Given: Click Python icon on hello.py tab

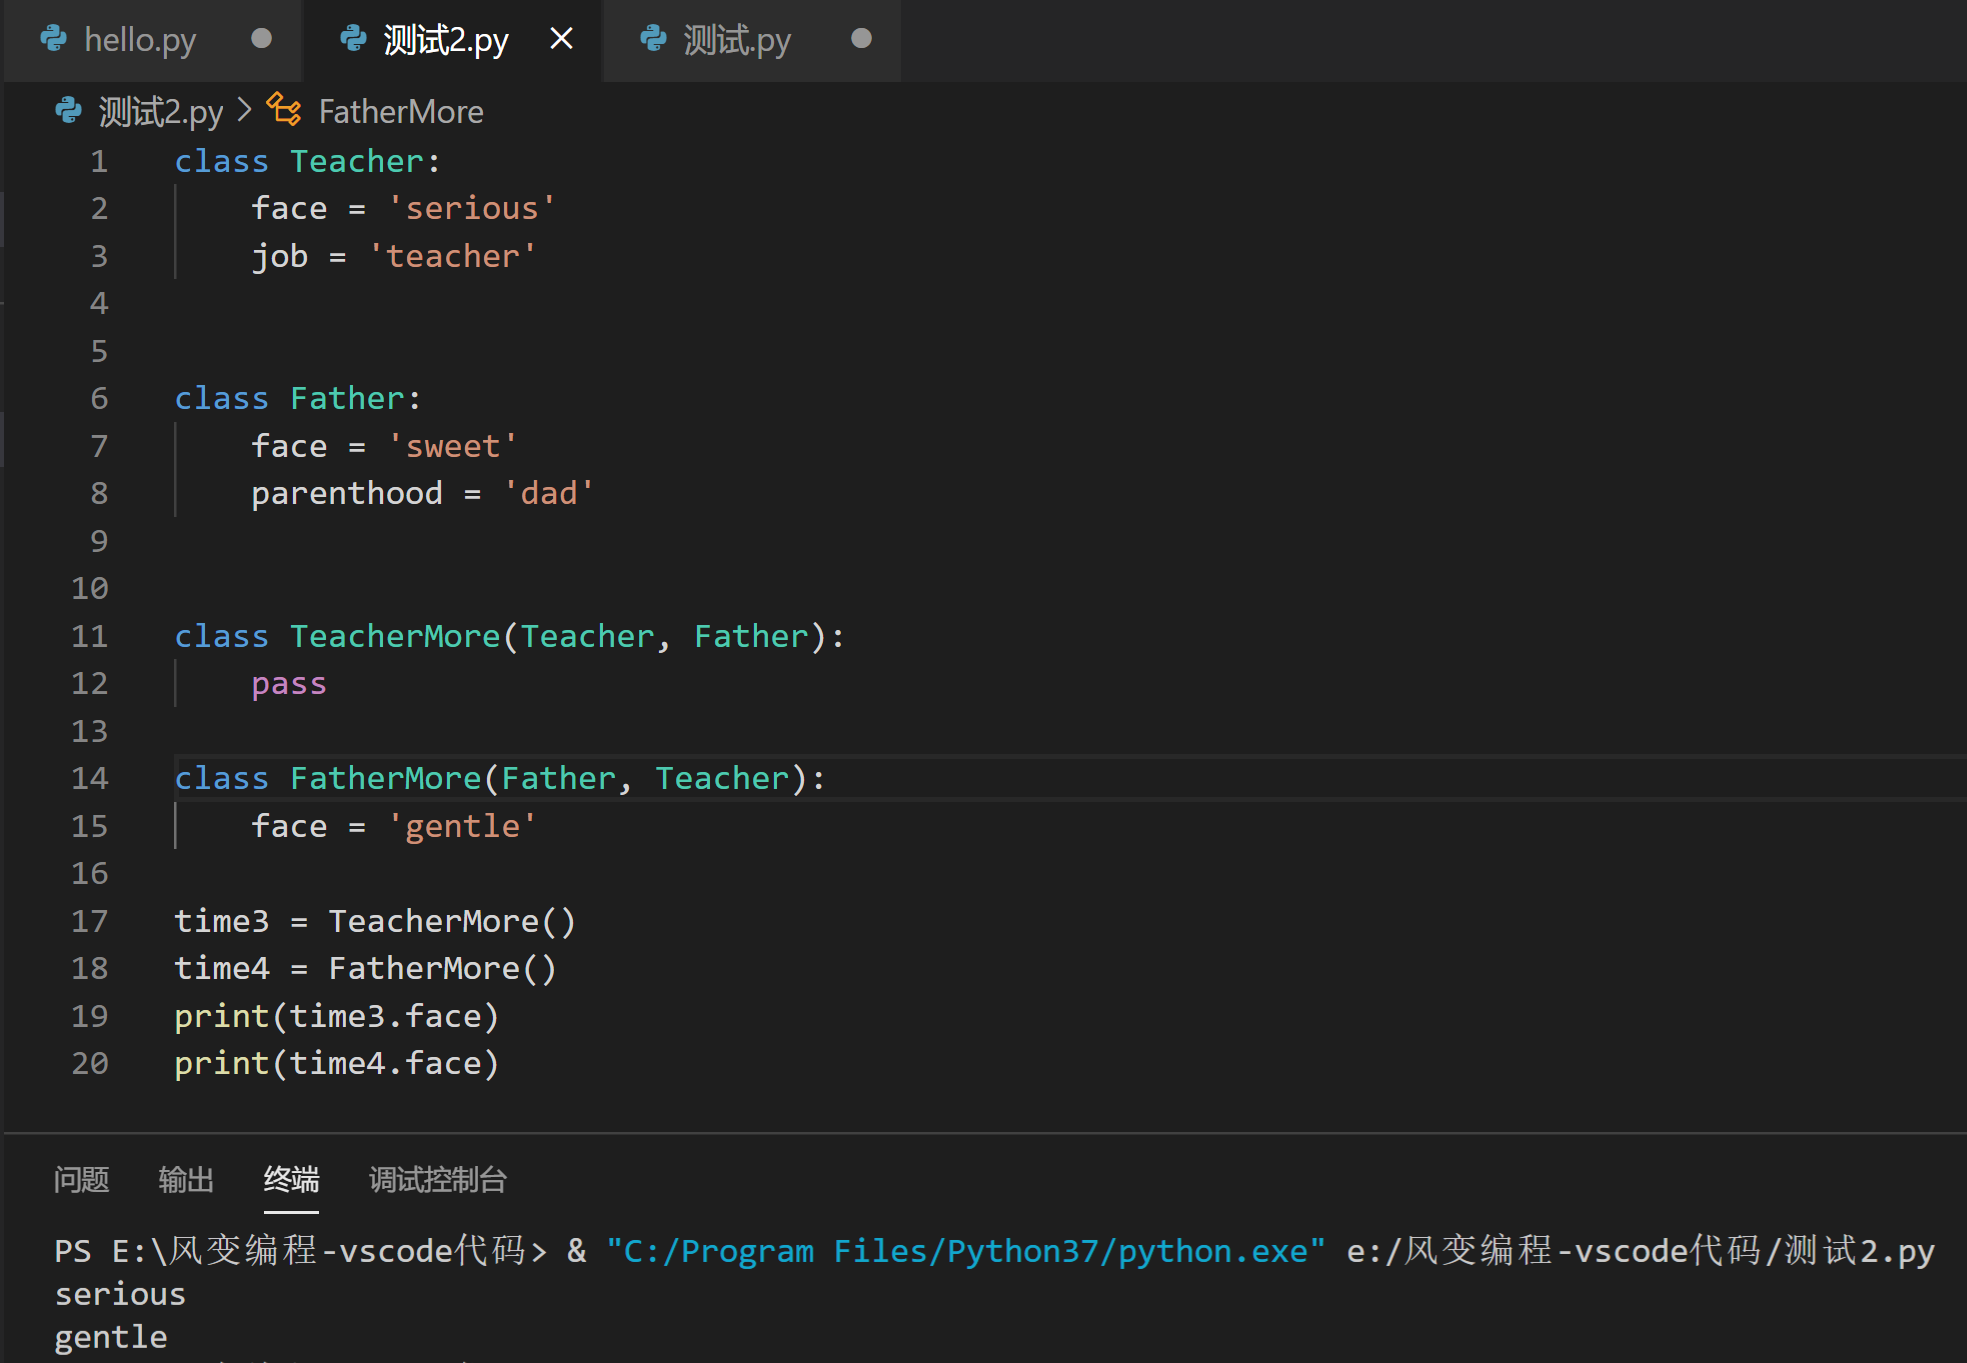Looking at the screenshot, I should point(54,39).
